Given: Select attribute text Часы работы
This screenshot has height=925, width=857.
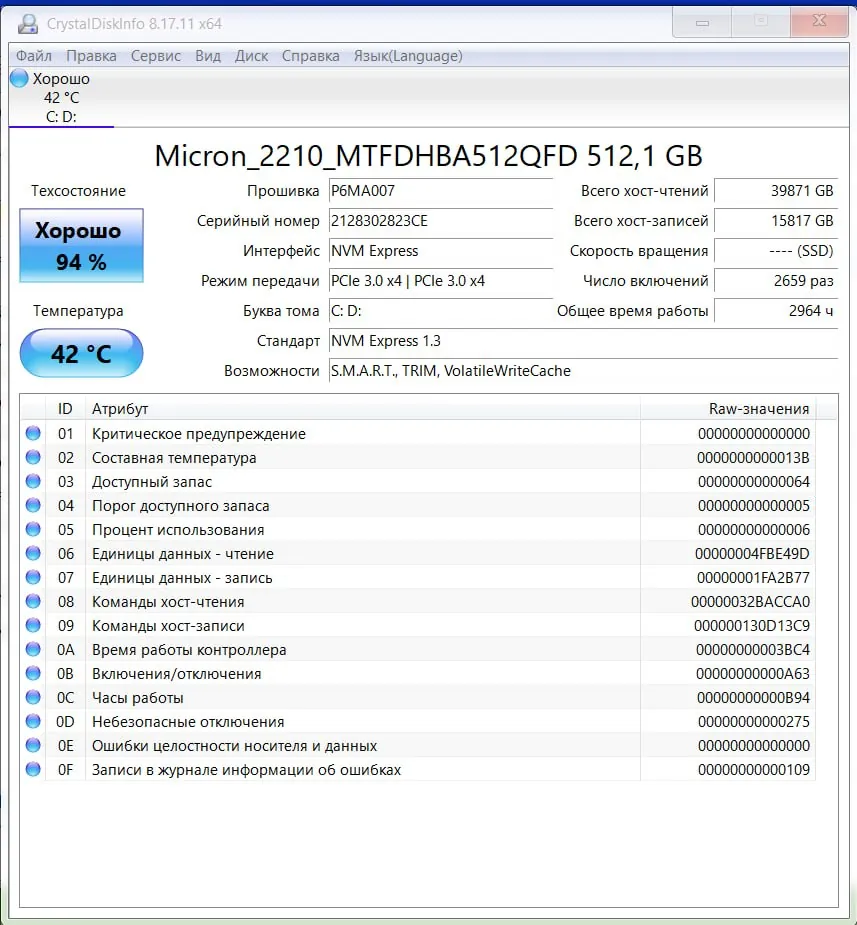Looking at the screenshot, I should 137,698.
